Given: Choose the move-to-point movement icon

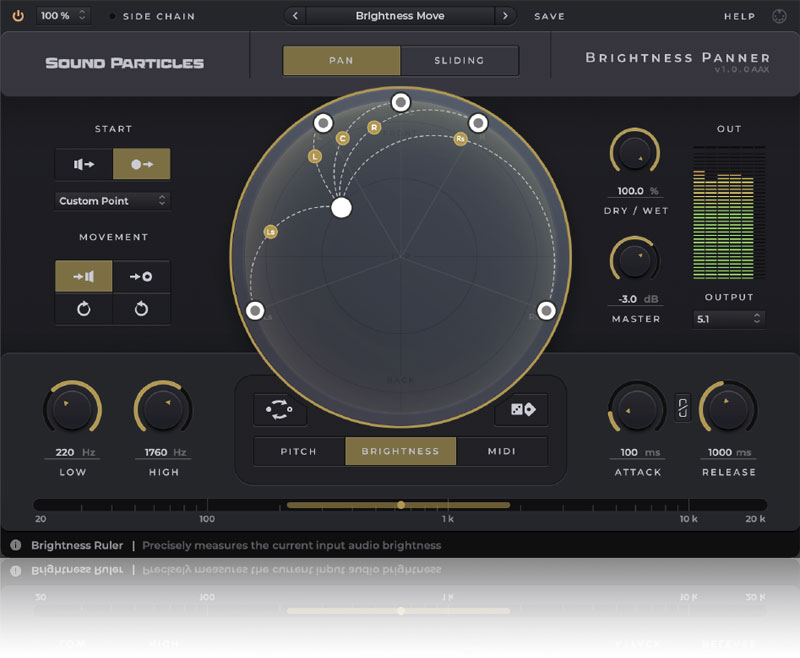Looking at the screenshot, I should pyautogui.click(x=141, y=276).
